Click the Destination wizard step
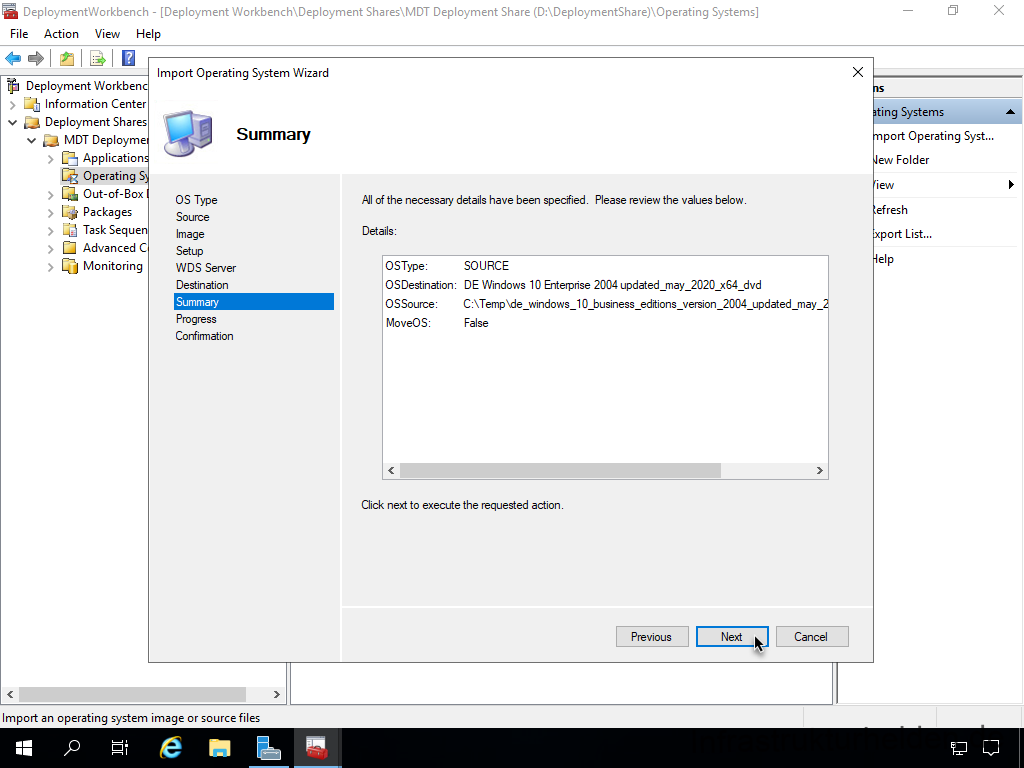The image size is (1024, 768). pos(202,285)
